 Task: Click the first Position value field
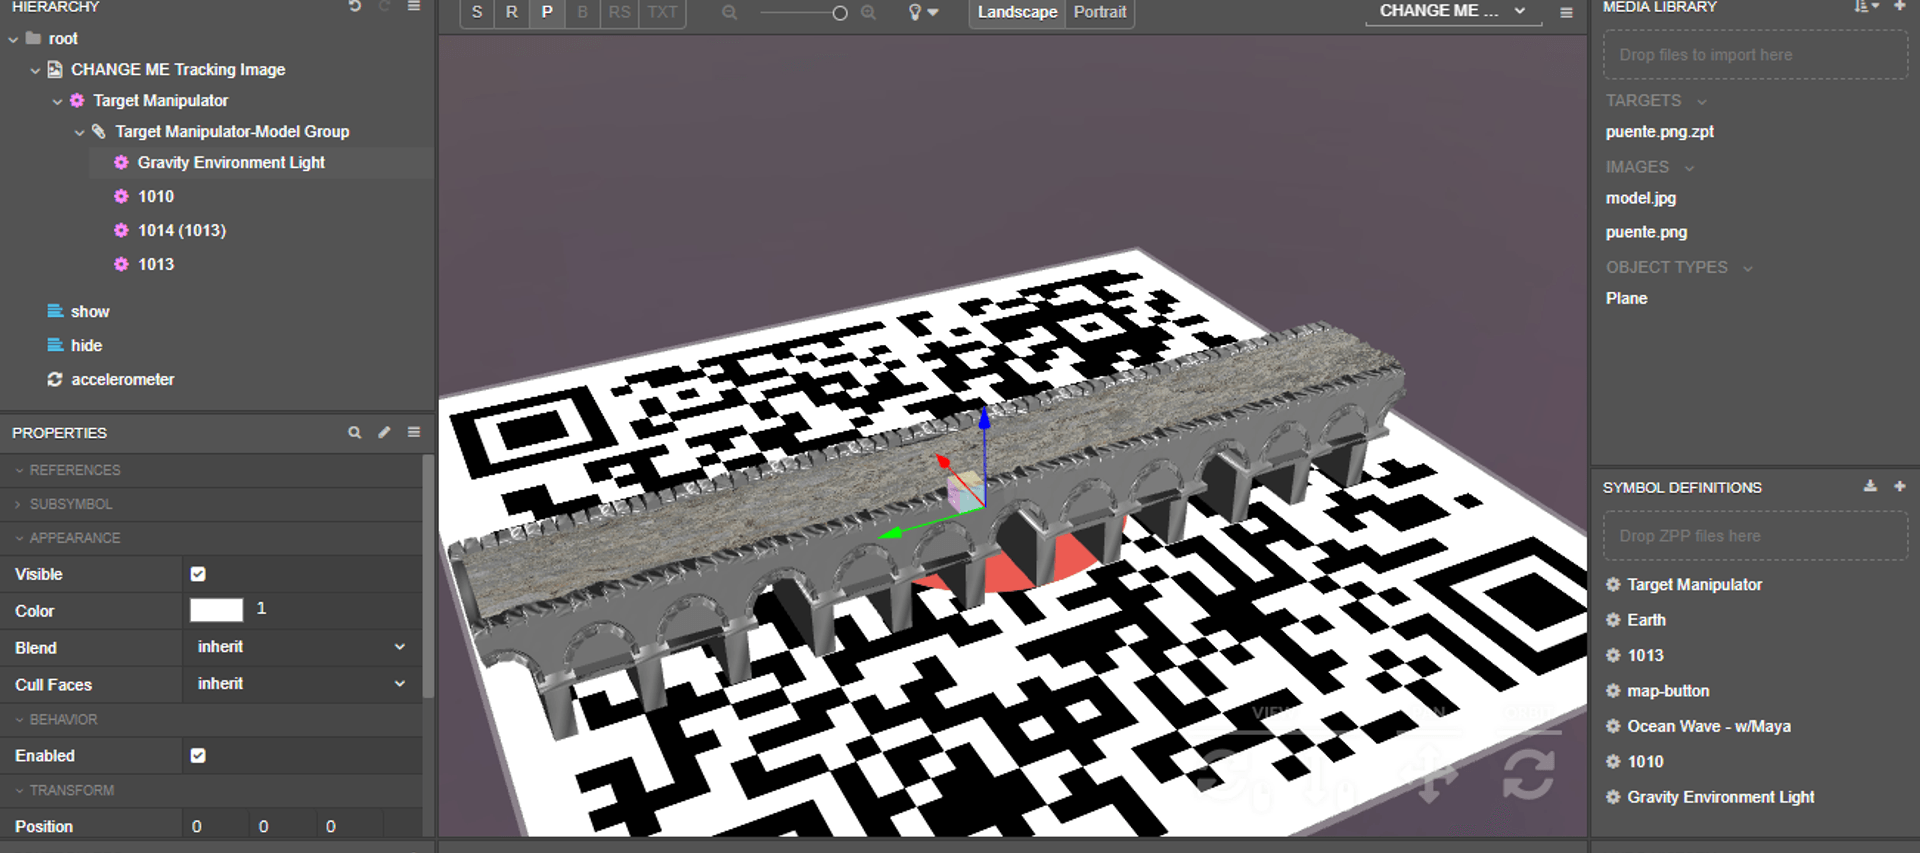215,826
